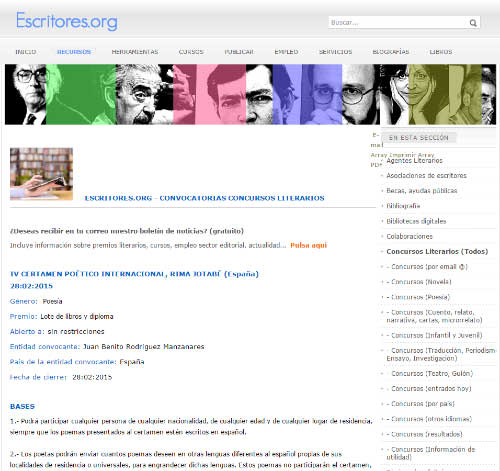Open Concursos (Cuento, relato) category

click(434, 316)
